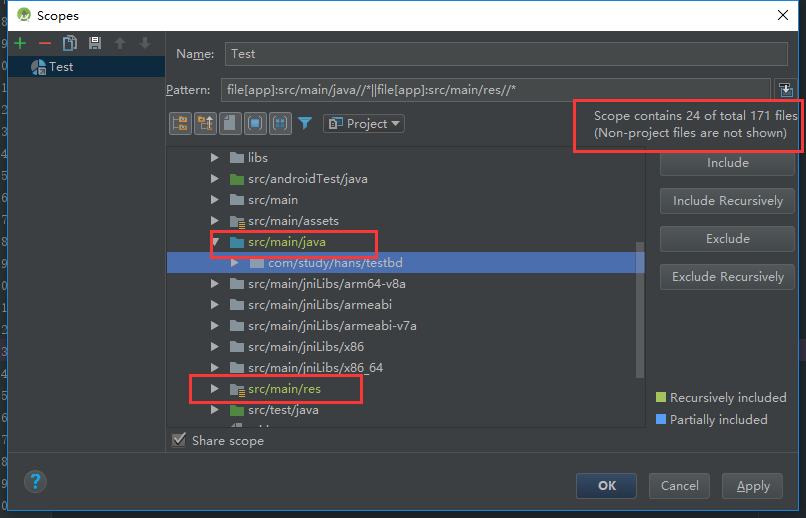This screenshot has width=806, height=518.
Task: Expand the src/main/res folder
Action: 215,389
